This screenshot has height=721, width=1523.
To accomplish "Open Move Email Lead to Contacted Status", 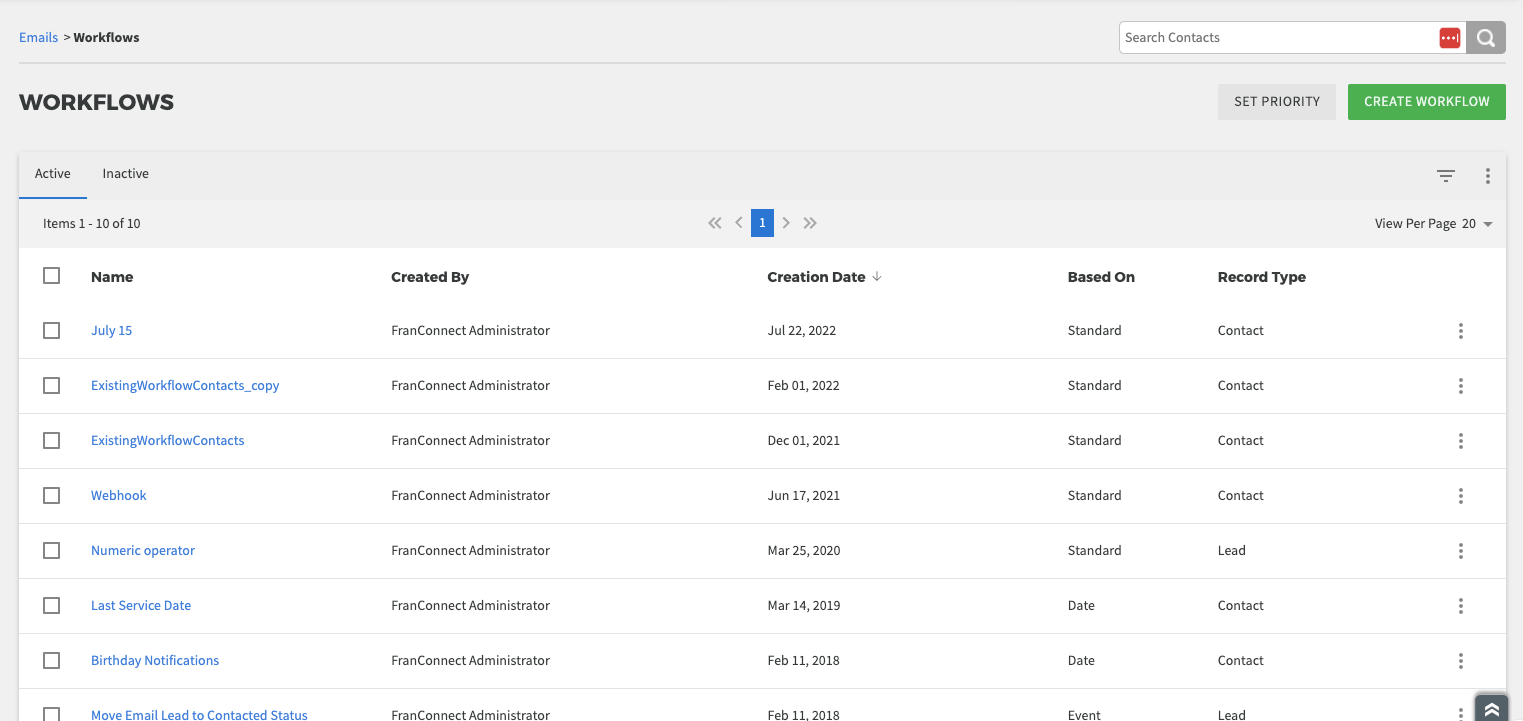I will pyautogui.click(x=199, y=715).
